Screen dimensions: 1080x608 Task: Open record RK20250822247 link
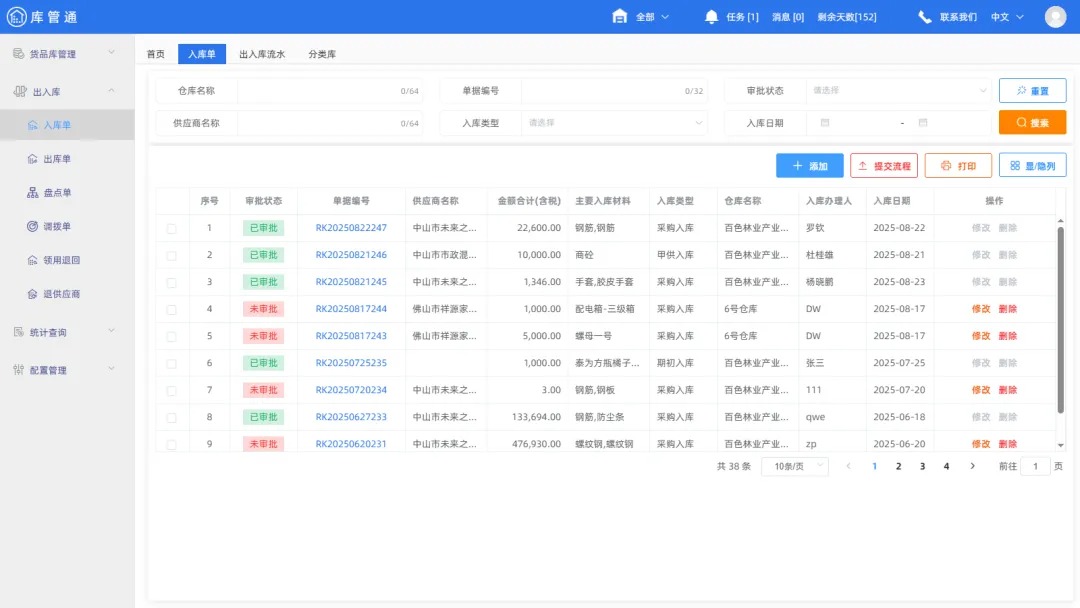click(x=353, y=228)
